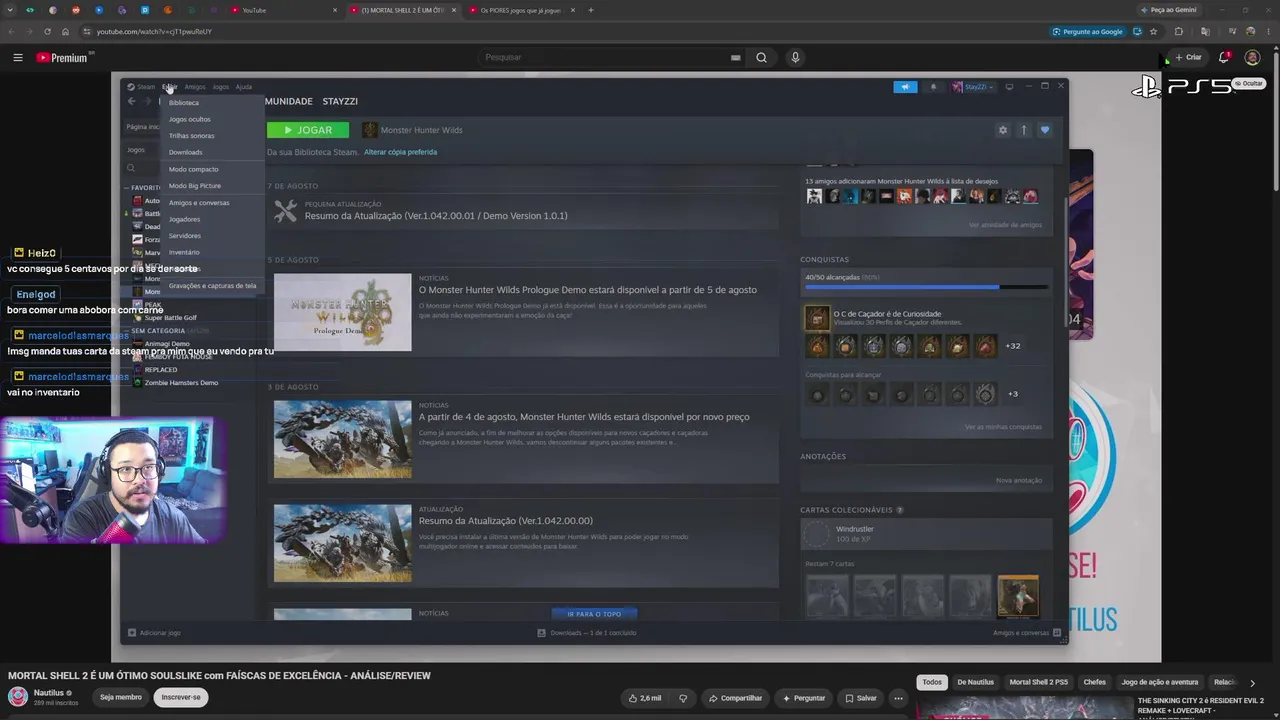This screenshot has height=720, width=1280.
Task: Open the YouTube notifications bell
Action: pyautogui.click(x=1224, y=57)
